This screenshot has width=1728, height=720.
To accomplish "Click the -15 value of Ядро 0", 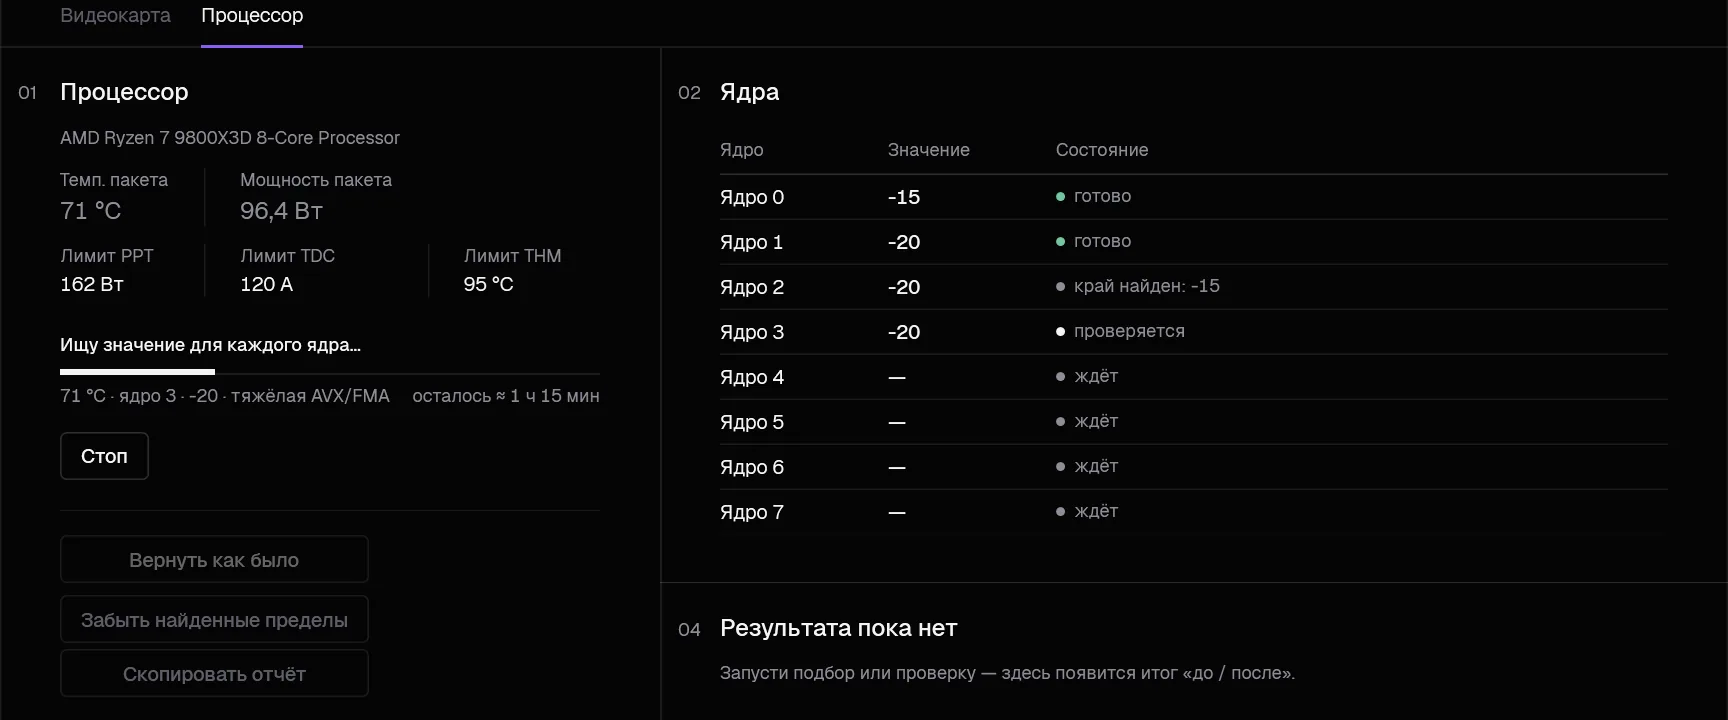I will (x=904, y=197).
